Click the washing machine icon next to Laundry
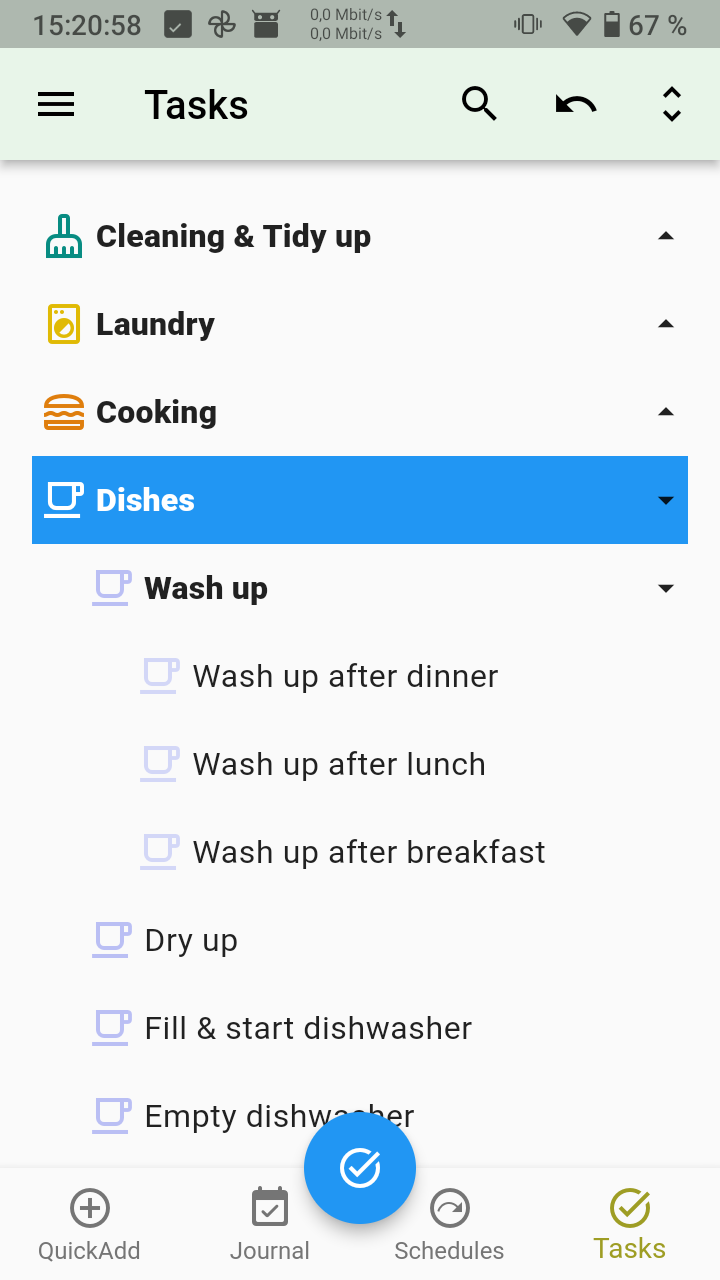The width and height of the screenshot is (720, 1280). (64, 325)
